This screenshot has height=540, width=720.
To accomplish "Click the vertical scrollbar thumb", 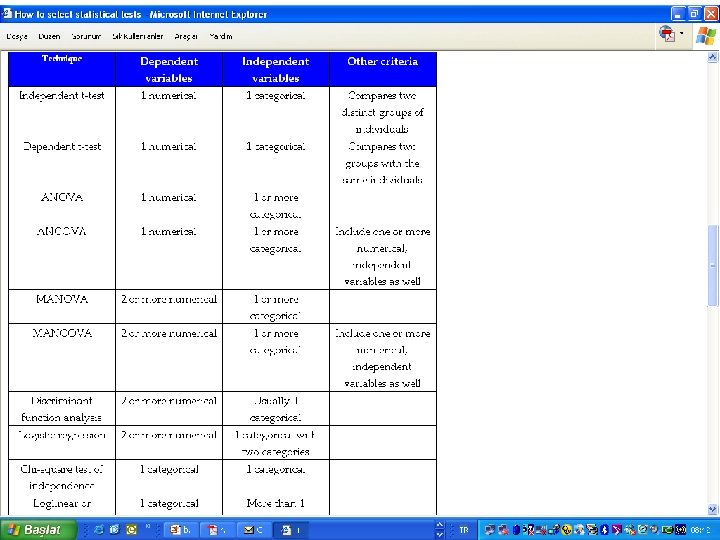I will [712, 265].
